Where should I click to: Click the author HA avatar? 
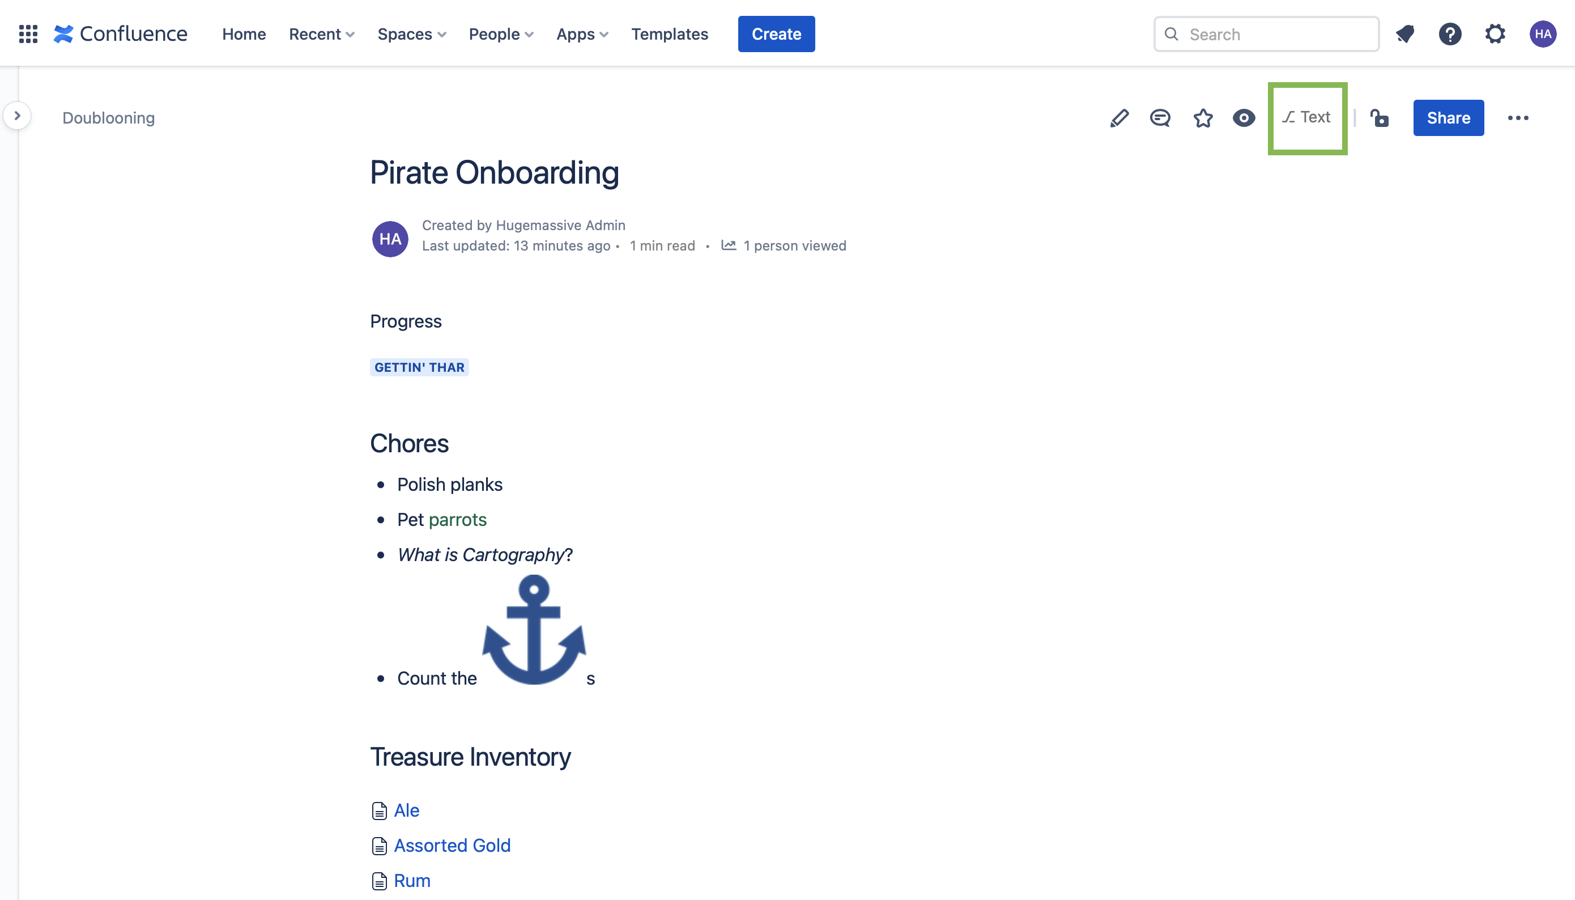click(390, 239)
